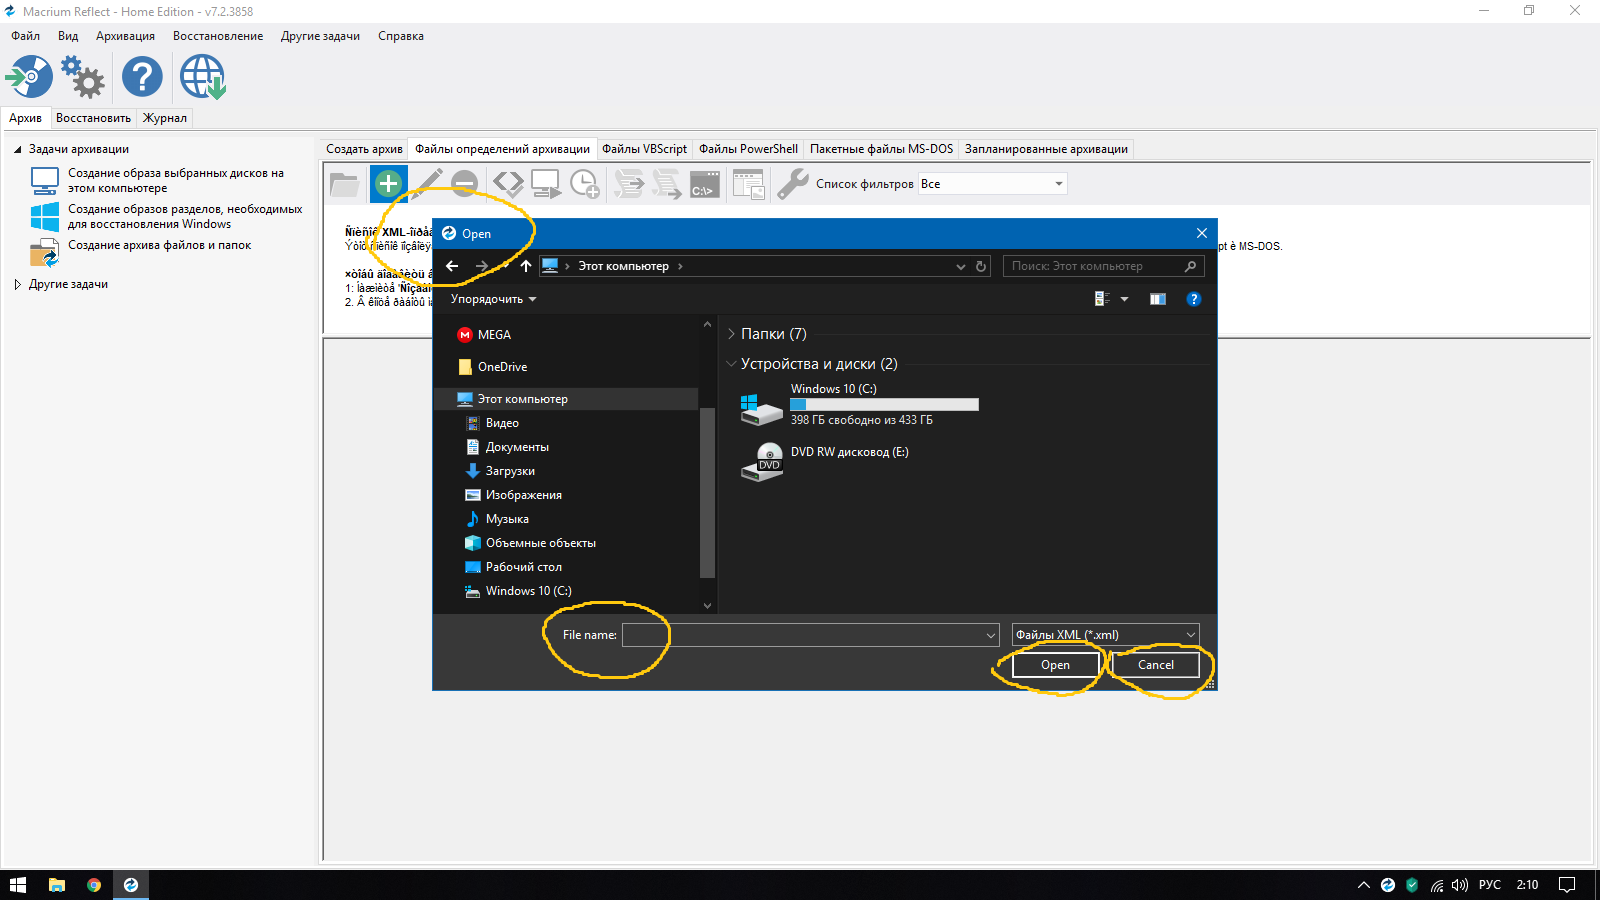Screen dimensions: 1600x900
Task: Click the Open button in dialog
Action: coord(1055,665)
